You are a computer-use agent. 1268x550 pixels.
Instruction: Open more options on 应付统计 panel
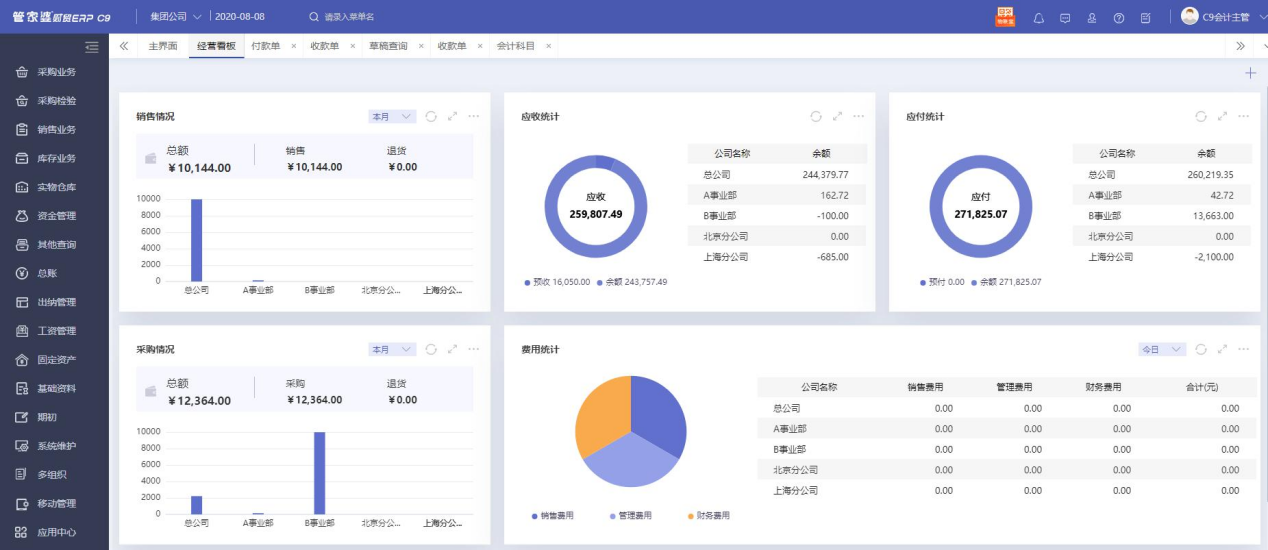[1244, 116]
